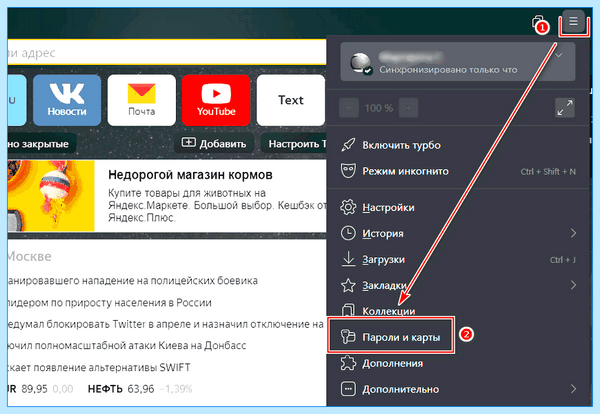This screenshot has width=600, height=414.
Task: Open the hamburger main menu button
Action: coord(573,21)
